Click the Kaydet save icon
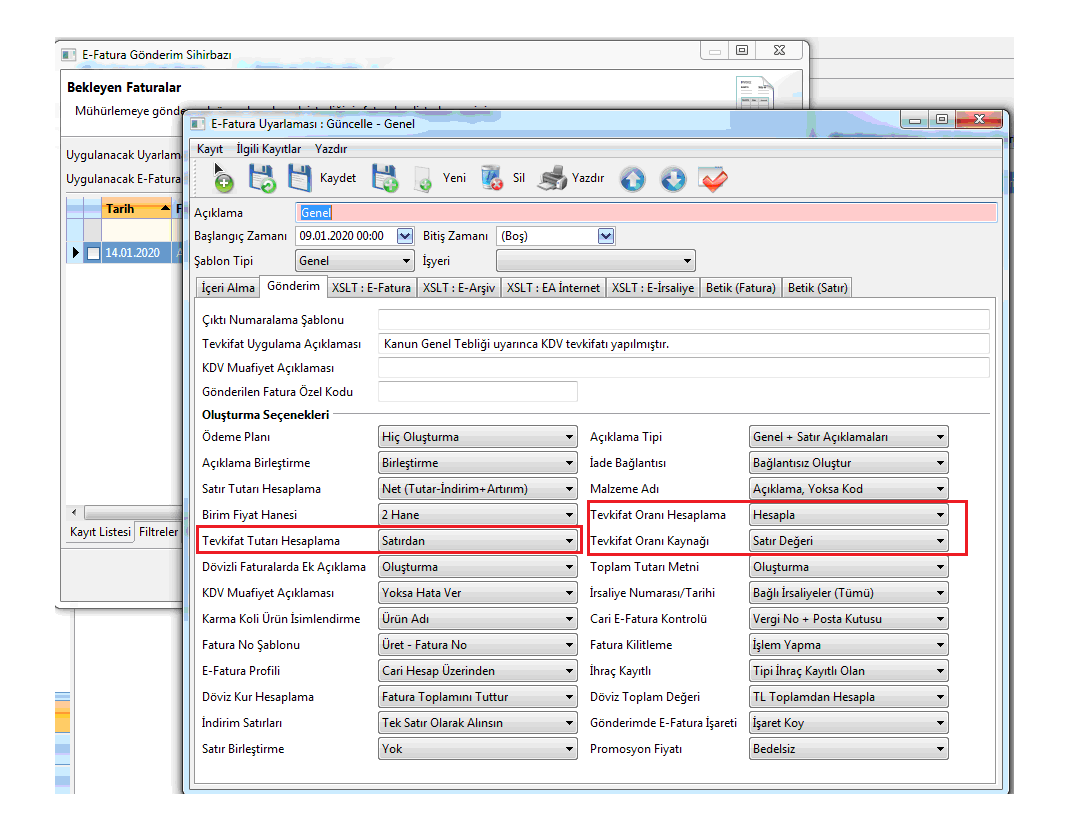 pyautogui.click(x=299, y=179)
